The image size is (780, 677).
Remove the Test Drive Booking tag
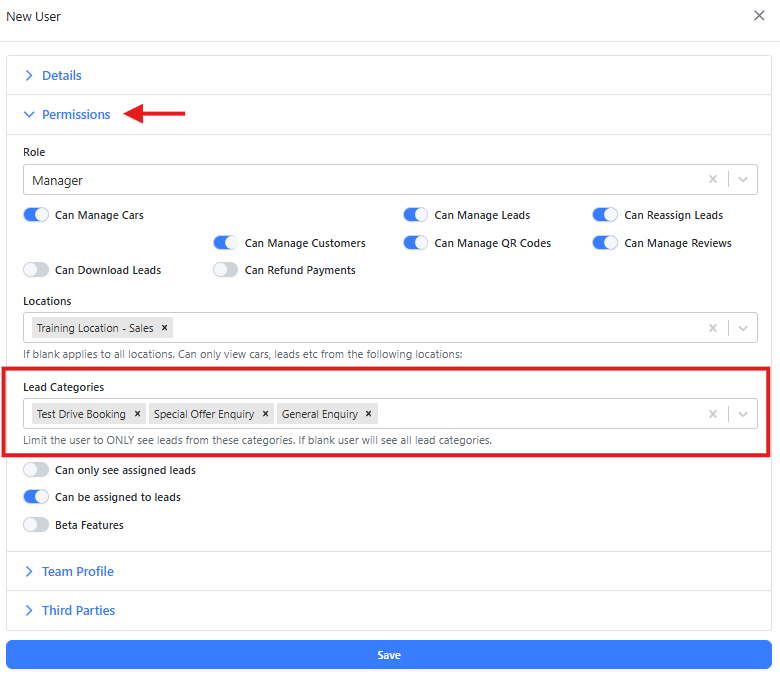[137, 414]
